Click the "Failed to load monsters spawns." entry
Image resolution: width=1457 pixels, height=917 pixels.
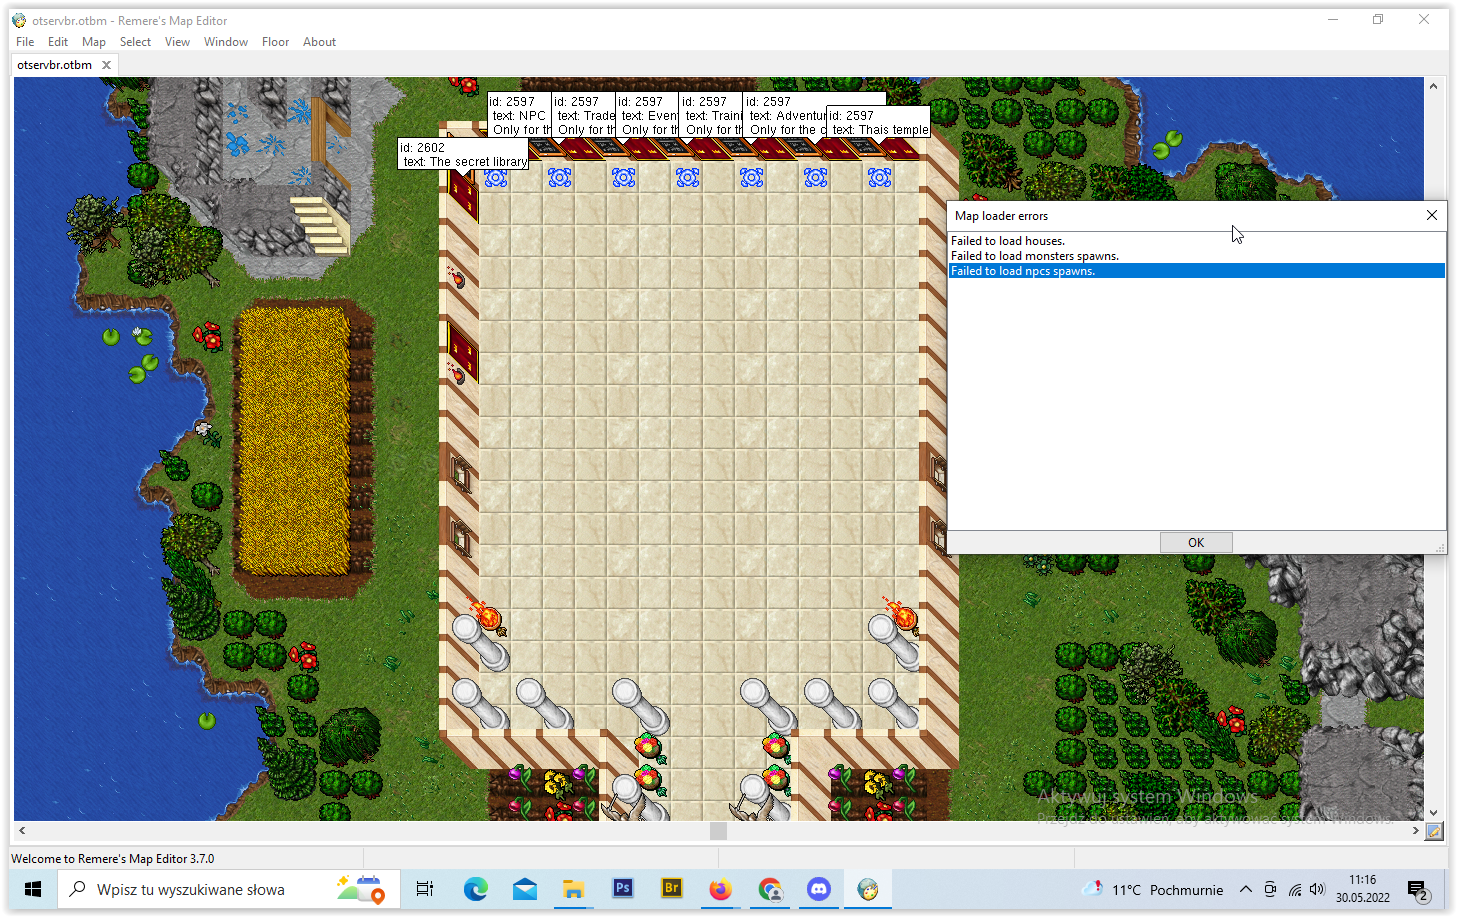1035,255
